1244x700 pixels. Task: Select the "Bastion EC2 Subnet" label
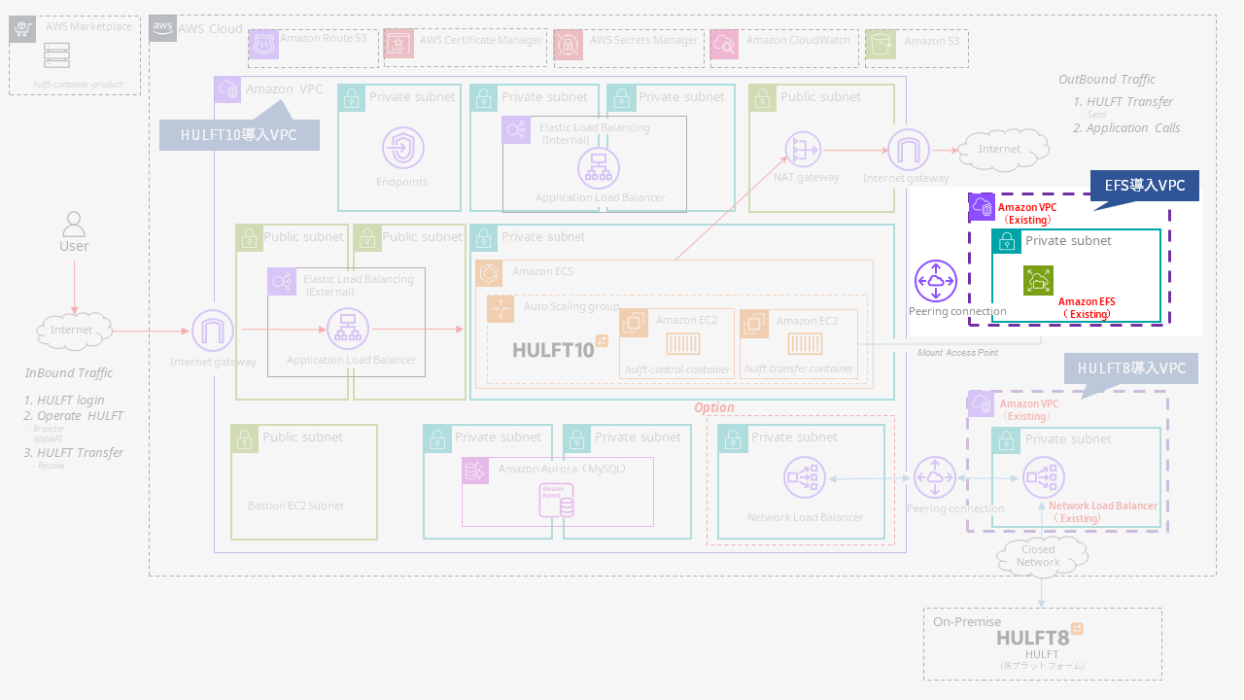[296, 506]
